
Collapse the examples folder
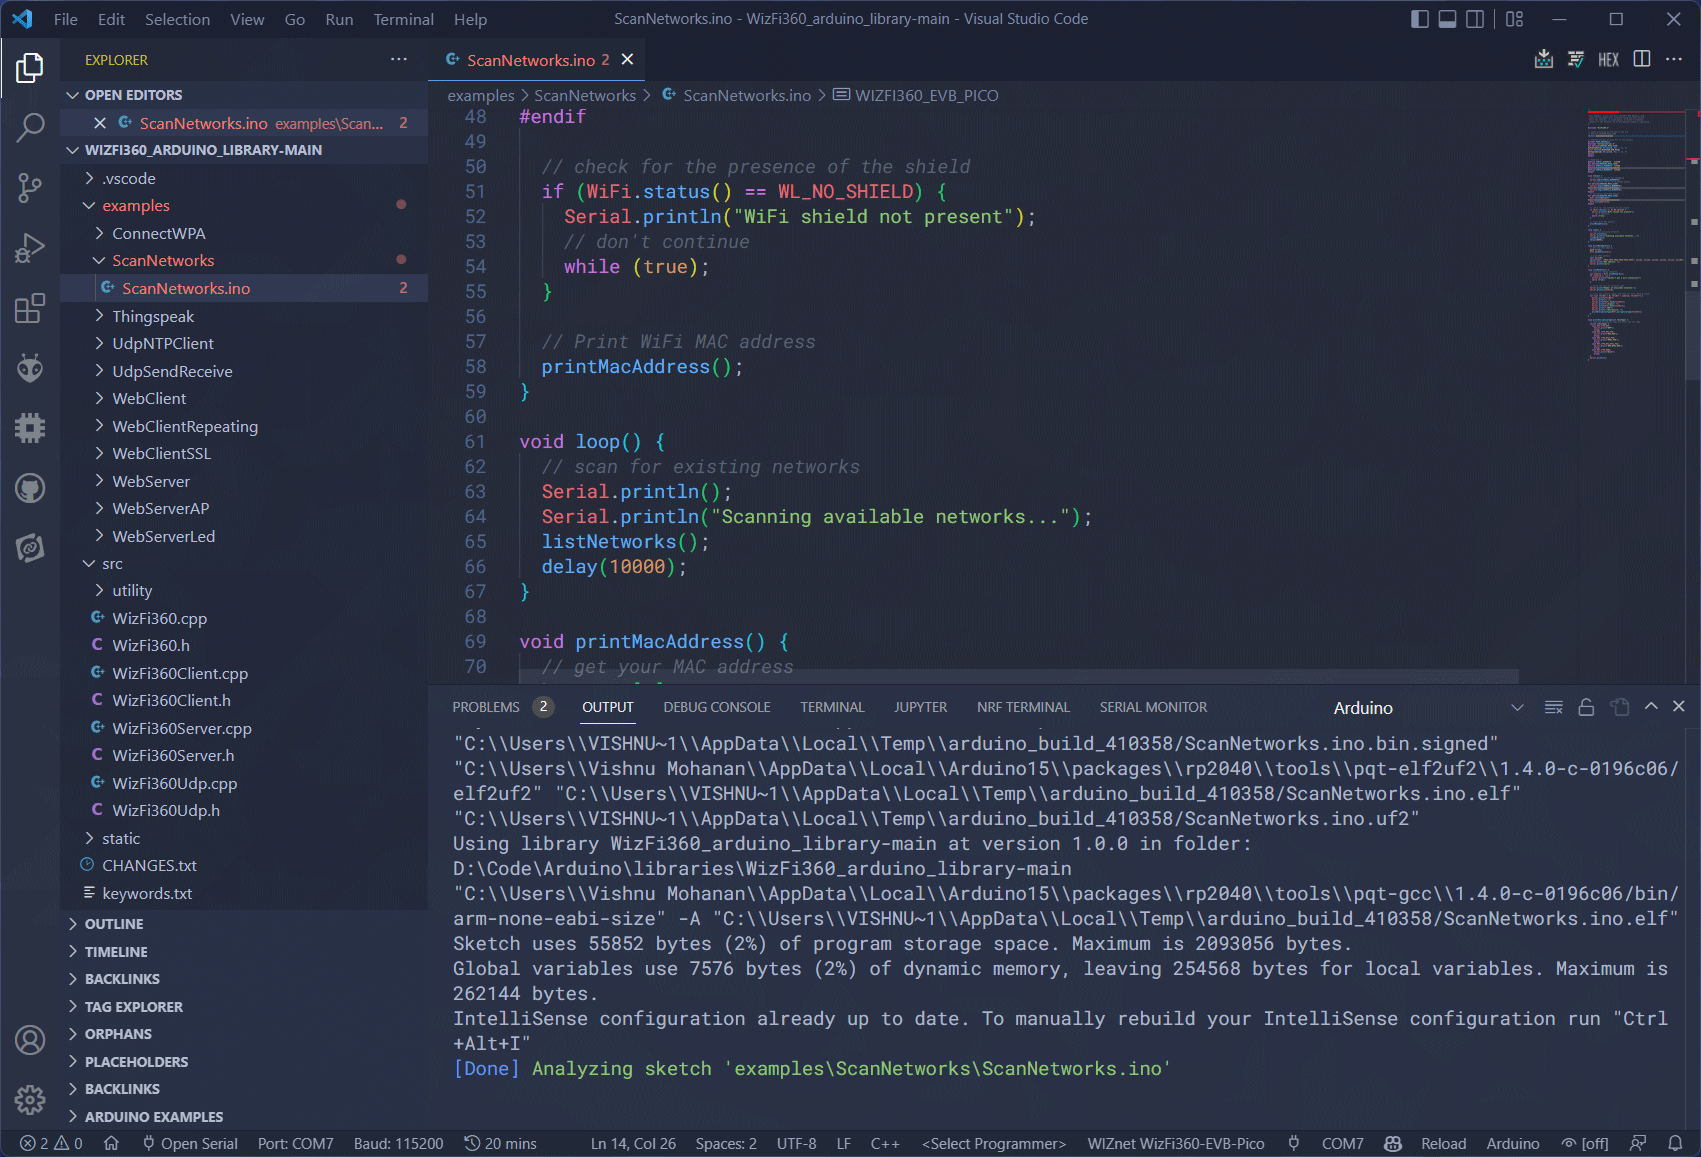click(244, 205)
